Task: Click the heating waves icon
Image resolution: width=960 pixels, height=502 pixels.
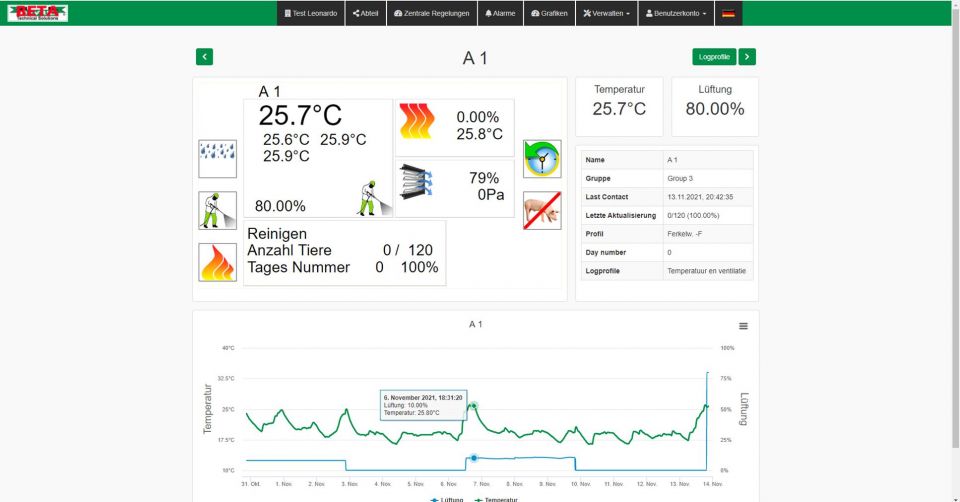Action: tap(418, 122)
